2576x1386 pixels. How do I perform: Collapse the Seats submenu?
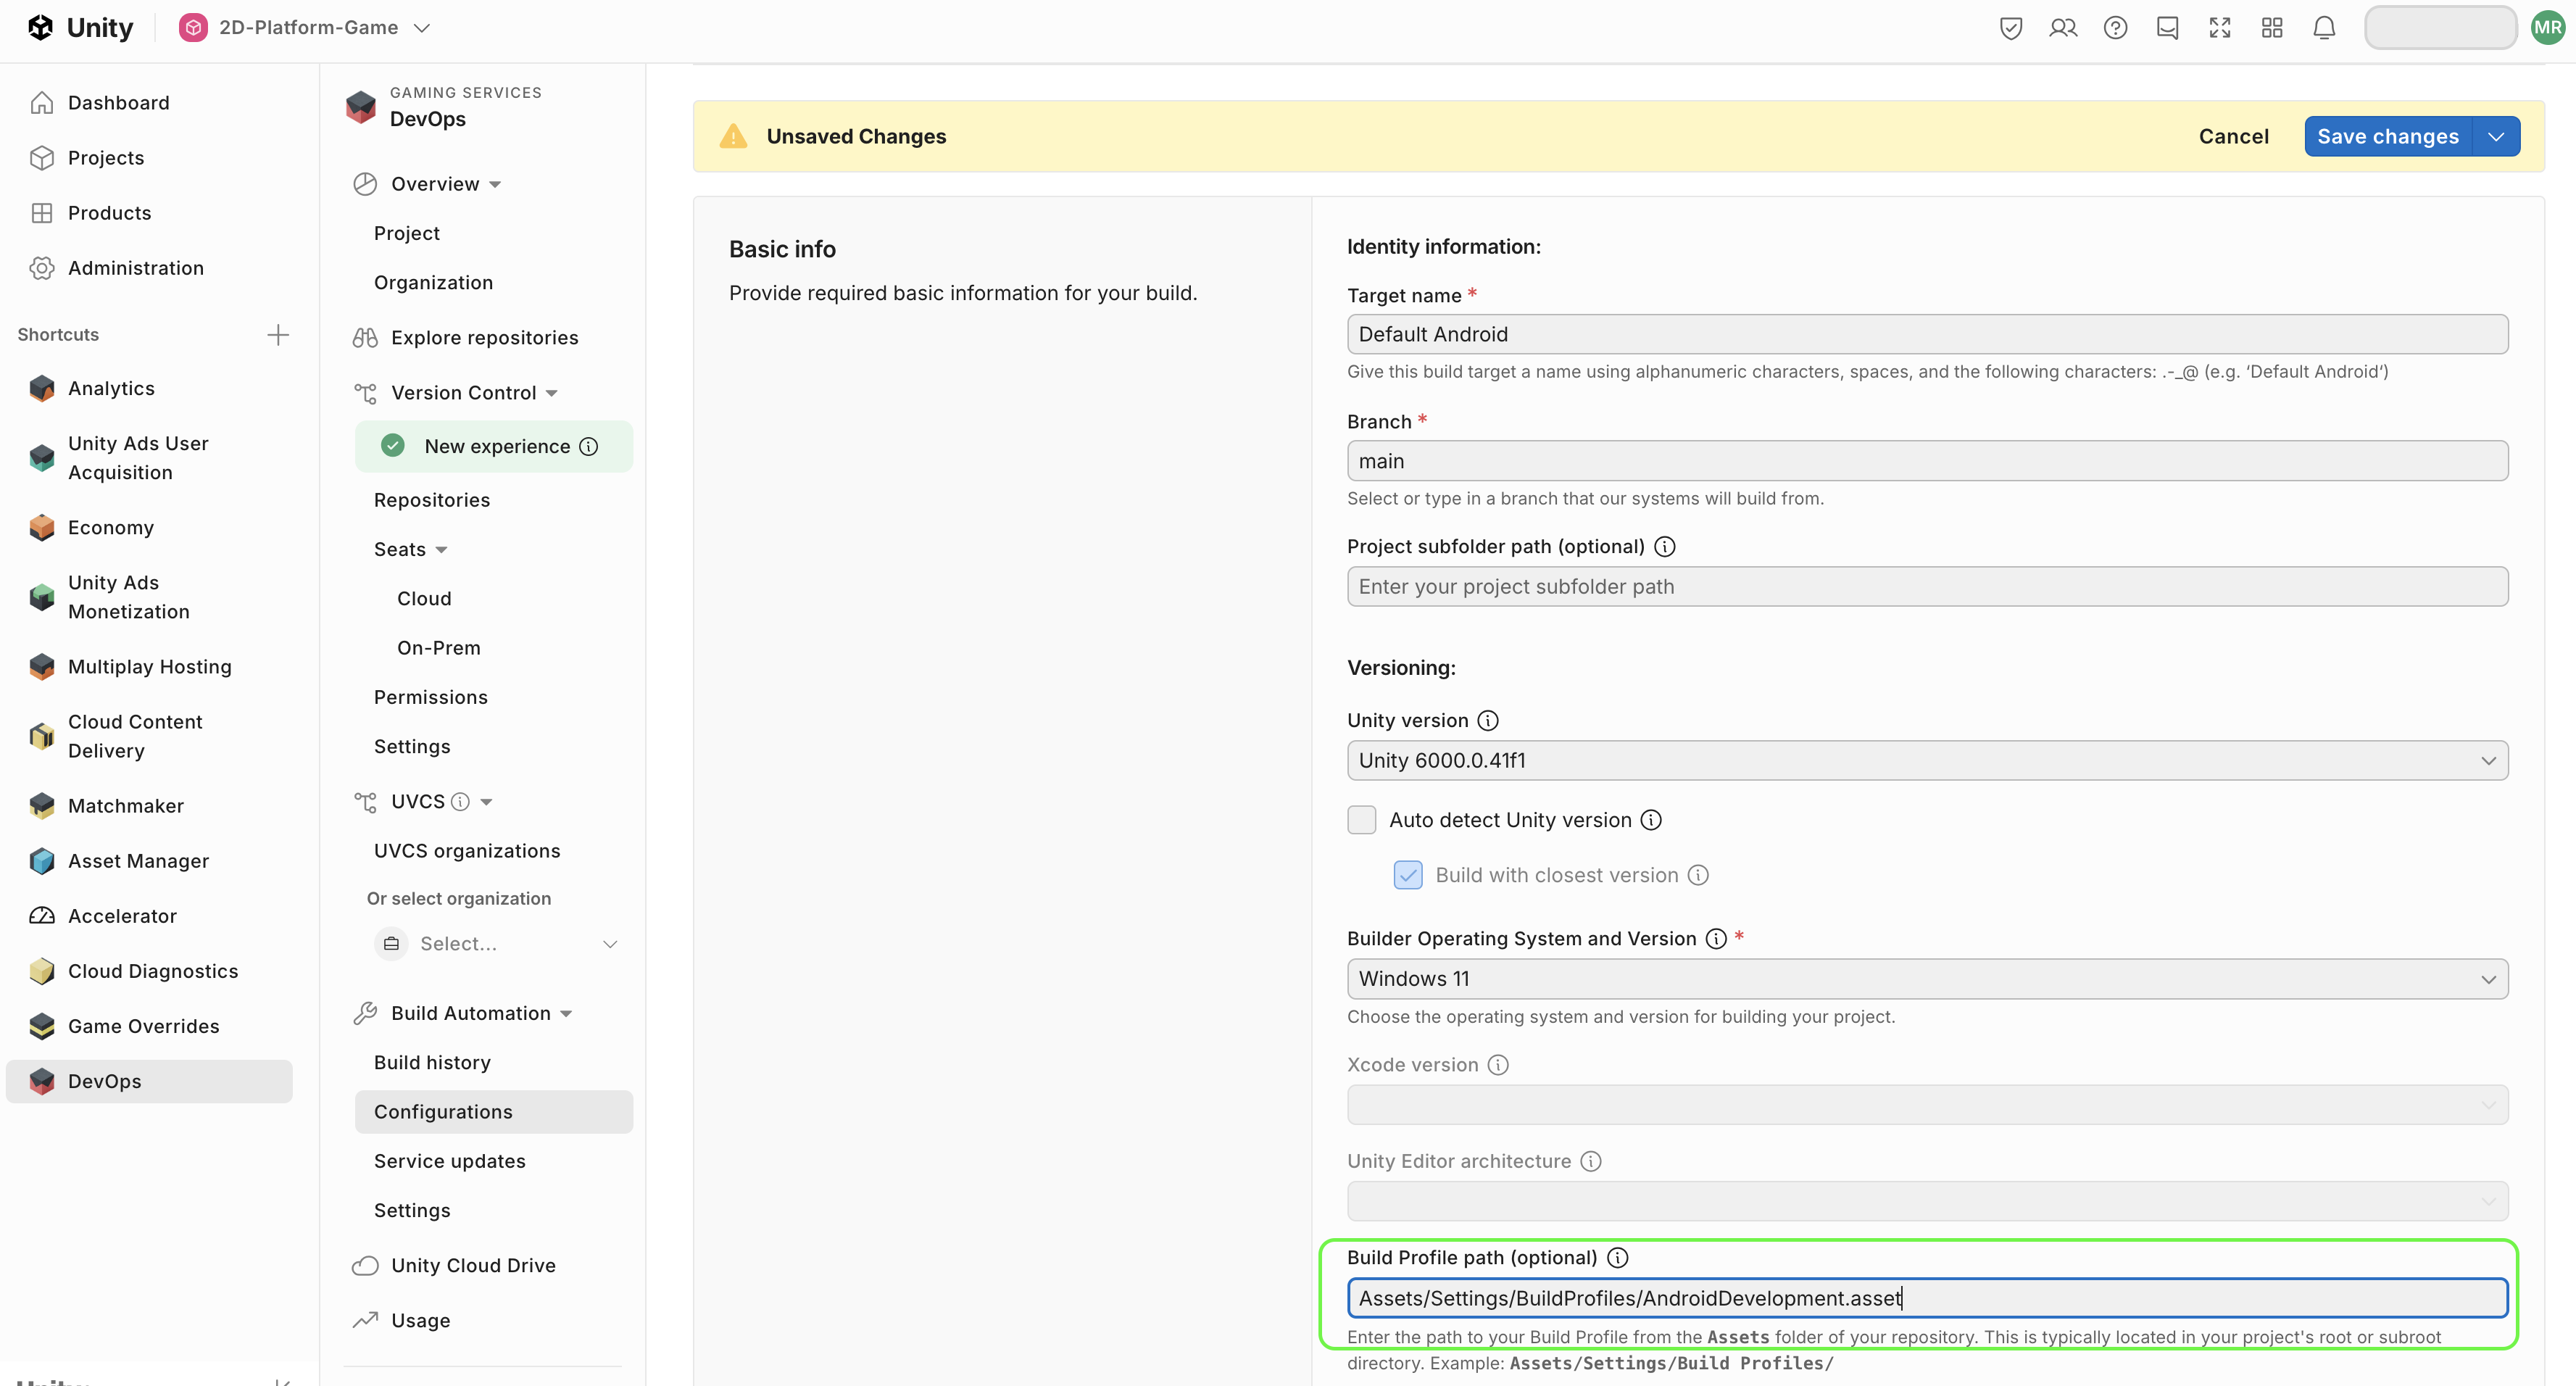pos(441,550)
